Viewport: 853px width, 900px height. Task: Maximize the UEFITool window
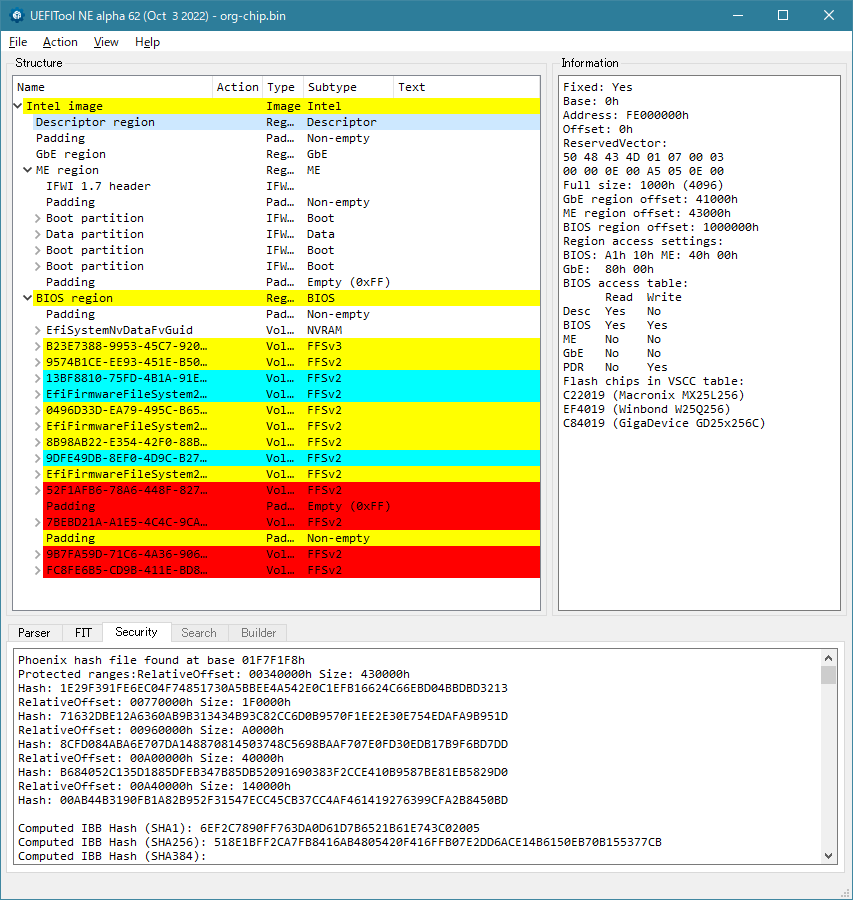(x=783, y=15)
